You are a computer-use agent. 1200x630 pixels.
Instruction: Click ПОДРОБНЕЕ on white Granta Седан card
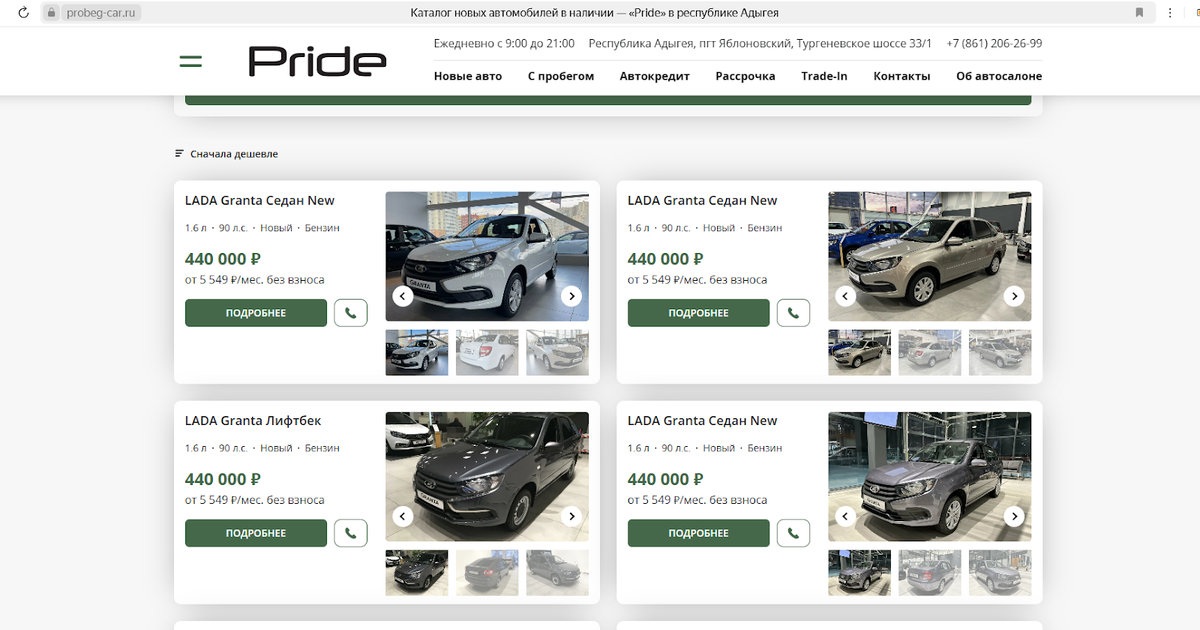click(x=256, y=313)
